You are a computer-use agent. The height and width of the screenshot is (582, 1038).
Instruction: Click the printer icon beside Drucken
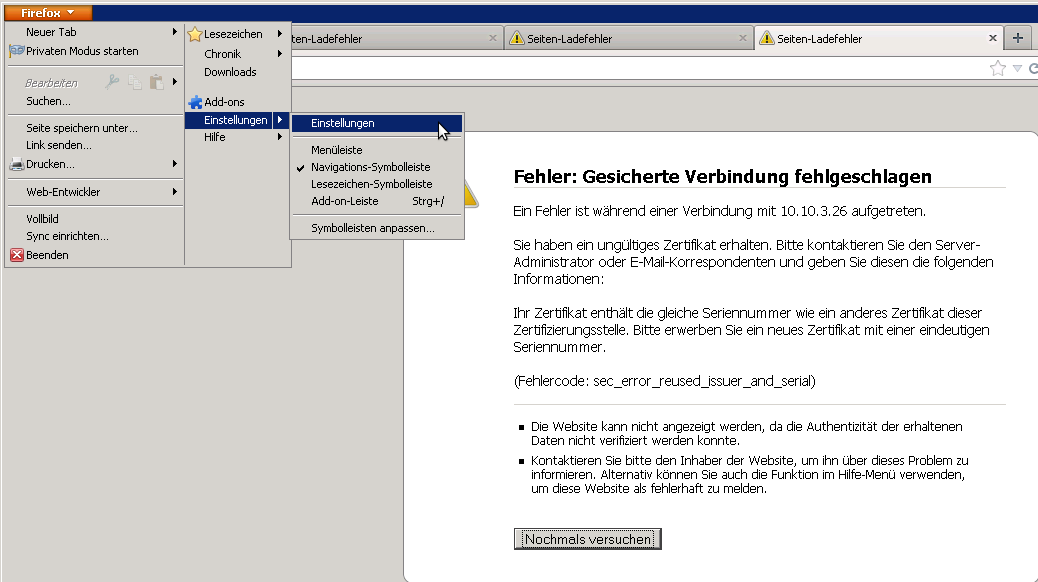[x=17, y=164]
